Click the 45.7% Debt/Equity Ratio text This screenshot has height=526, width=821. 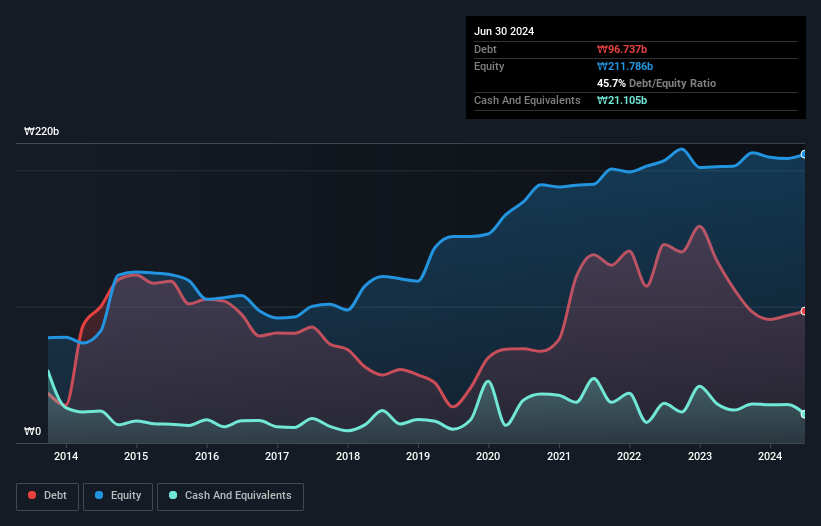[657, 83]
